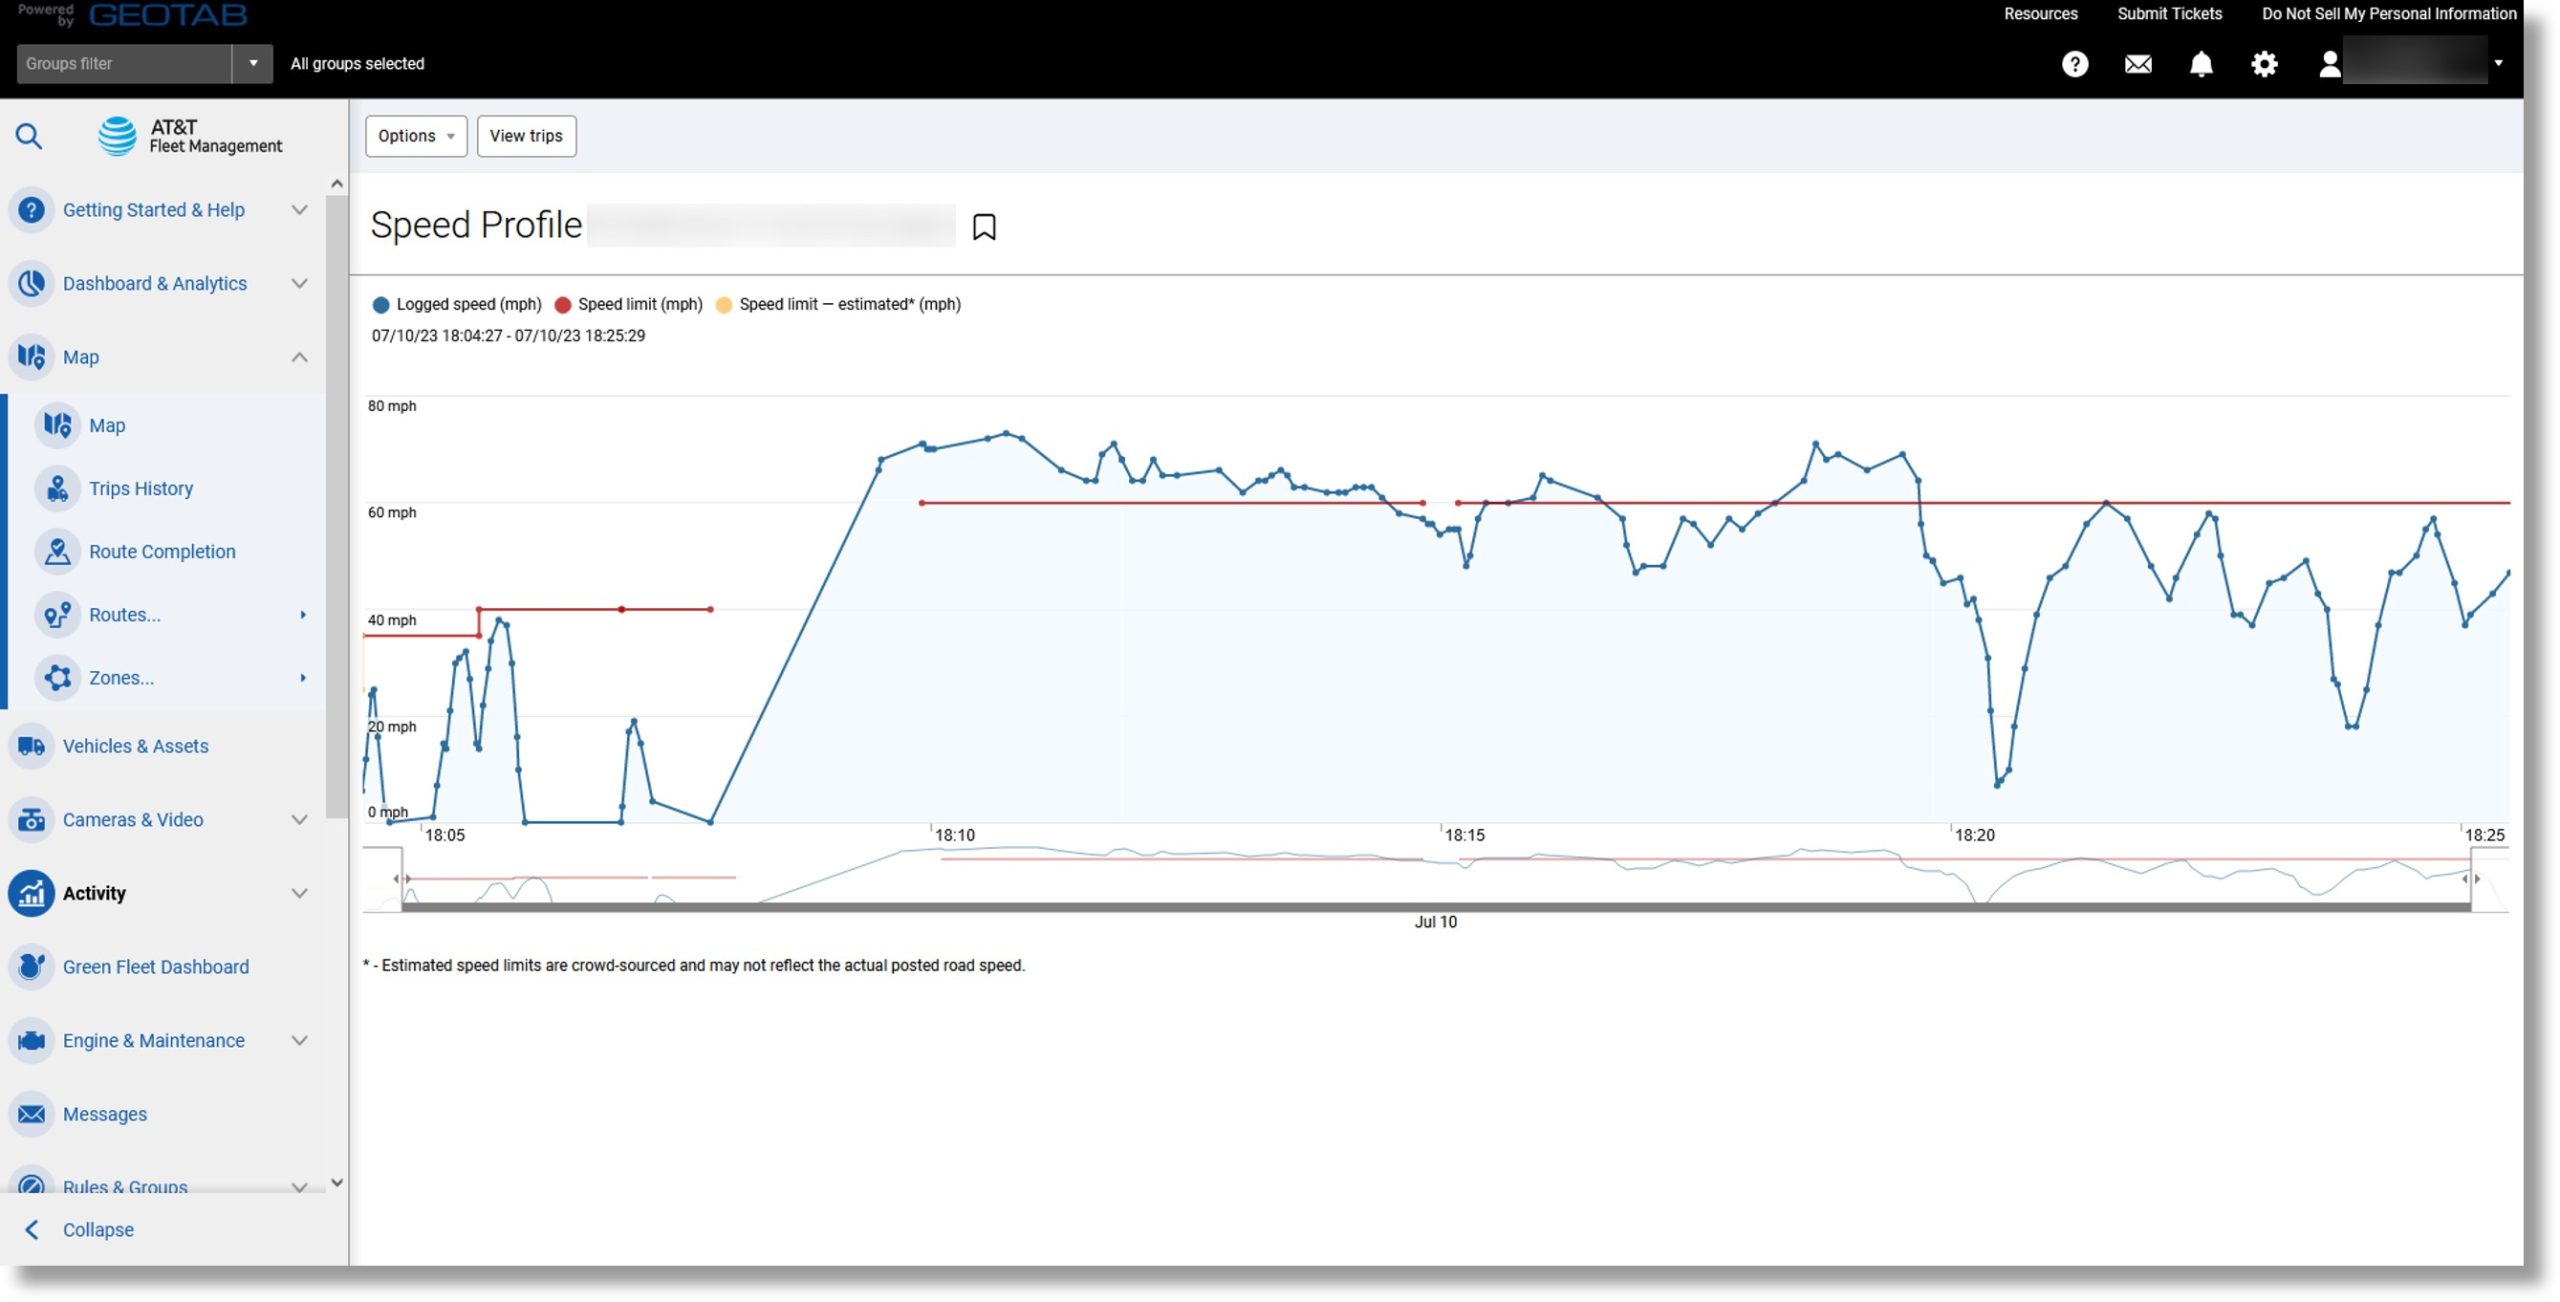Click the Getting Started & Help icon
This screenshot has height=1302, width=2560.
tap(32, 210)
